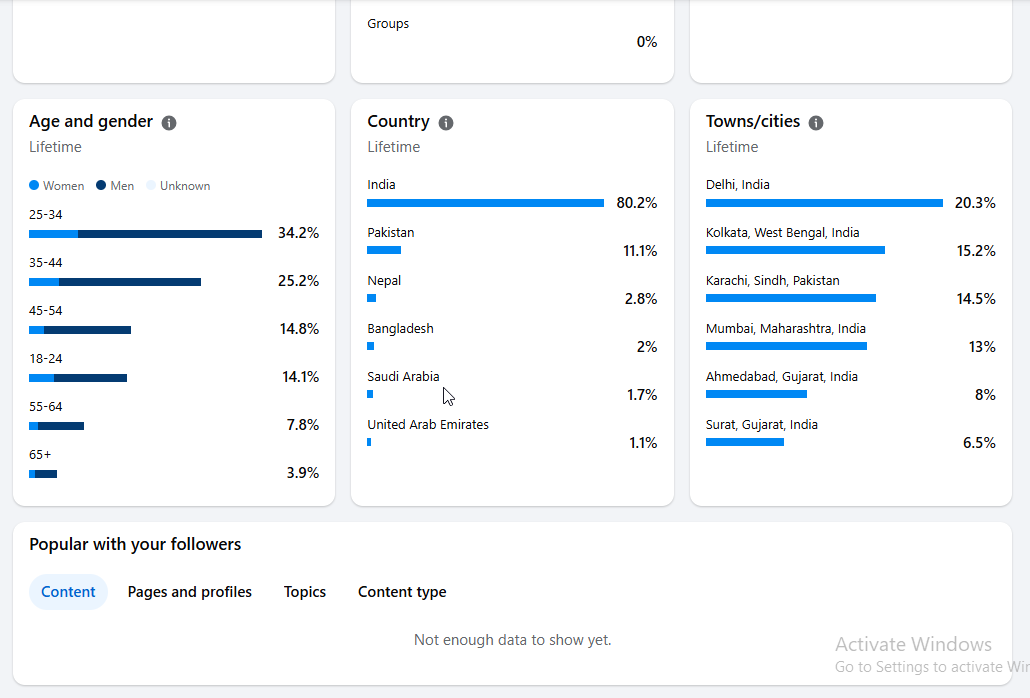Click the 25-34 age group bar
This screenshot has width=1030, height=698.
145,234
